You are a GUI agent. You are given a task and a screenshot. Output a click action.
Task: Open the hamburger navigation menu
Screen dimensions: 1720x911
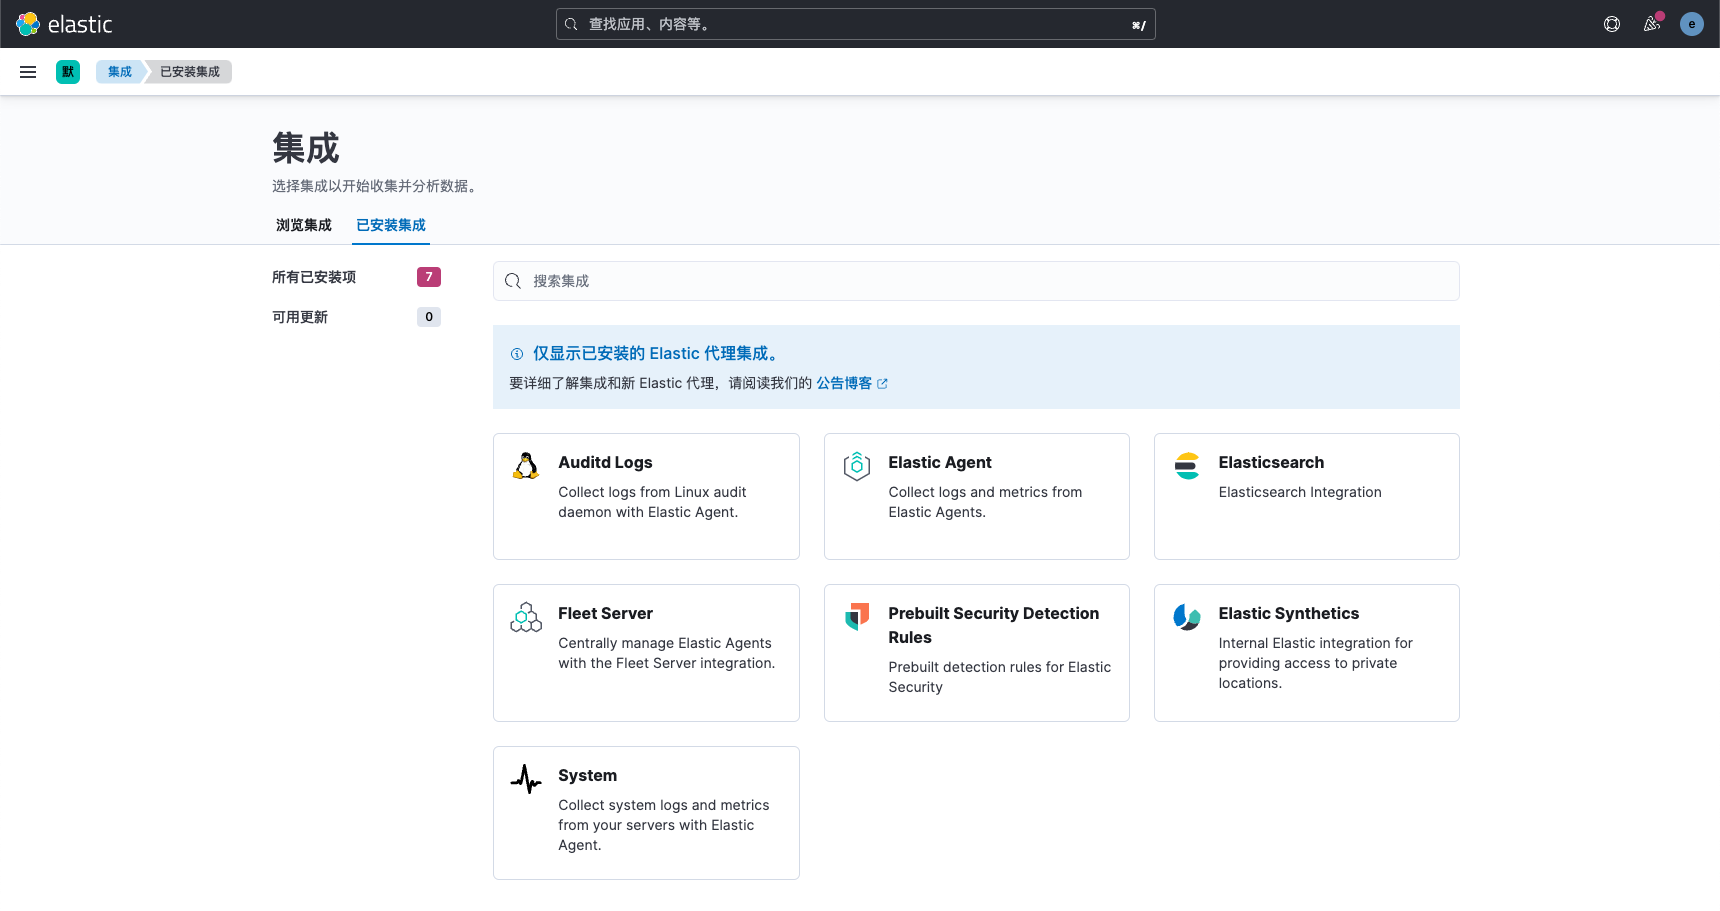[28, 72]
